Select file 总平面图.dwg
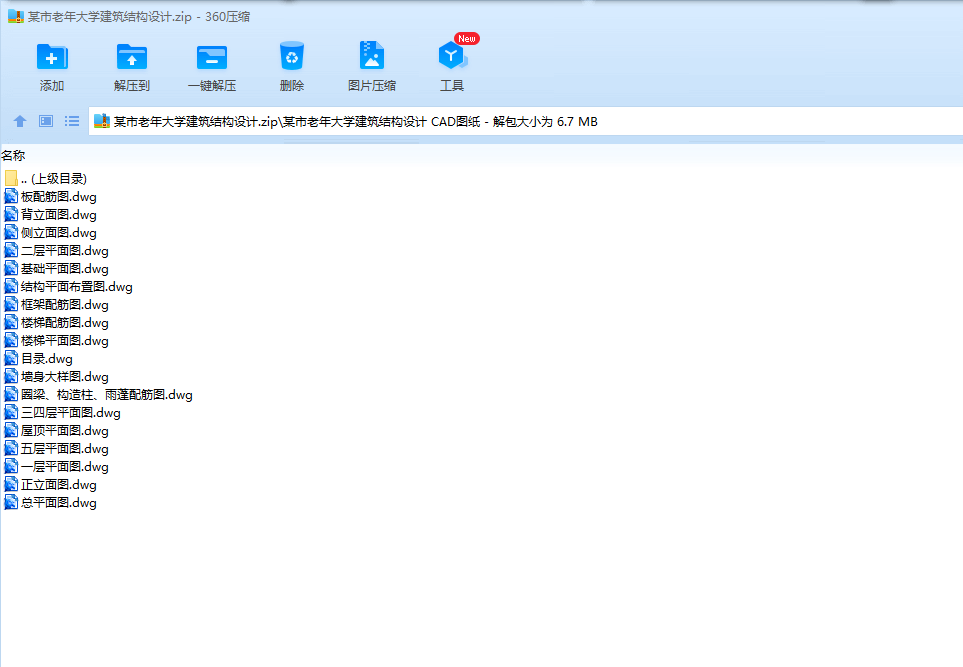Screen dimensions: 963x667 coord(51,503)
